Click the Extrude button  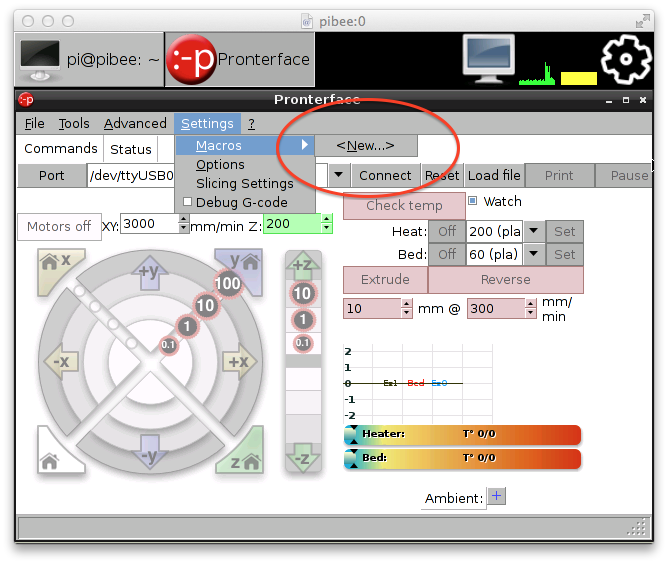coord(385,279)
